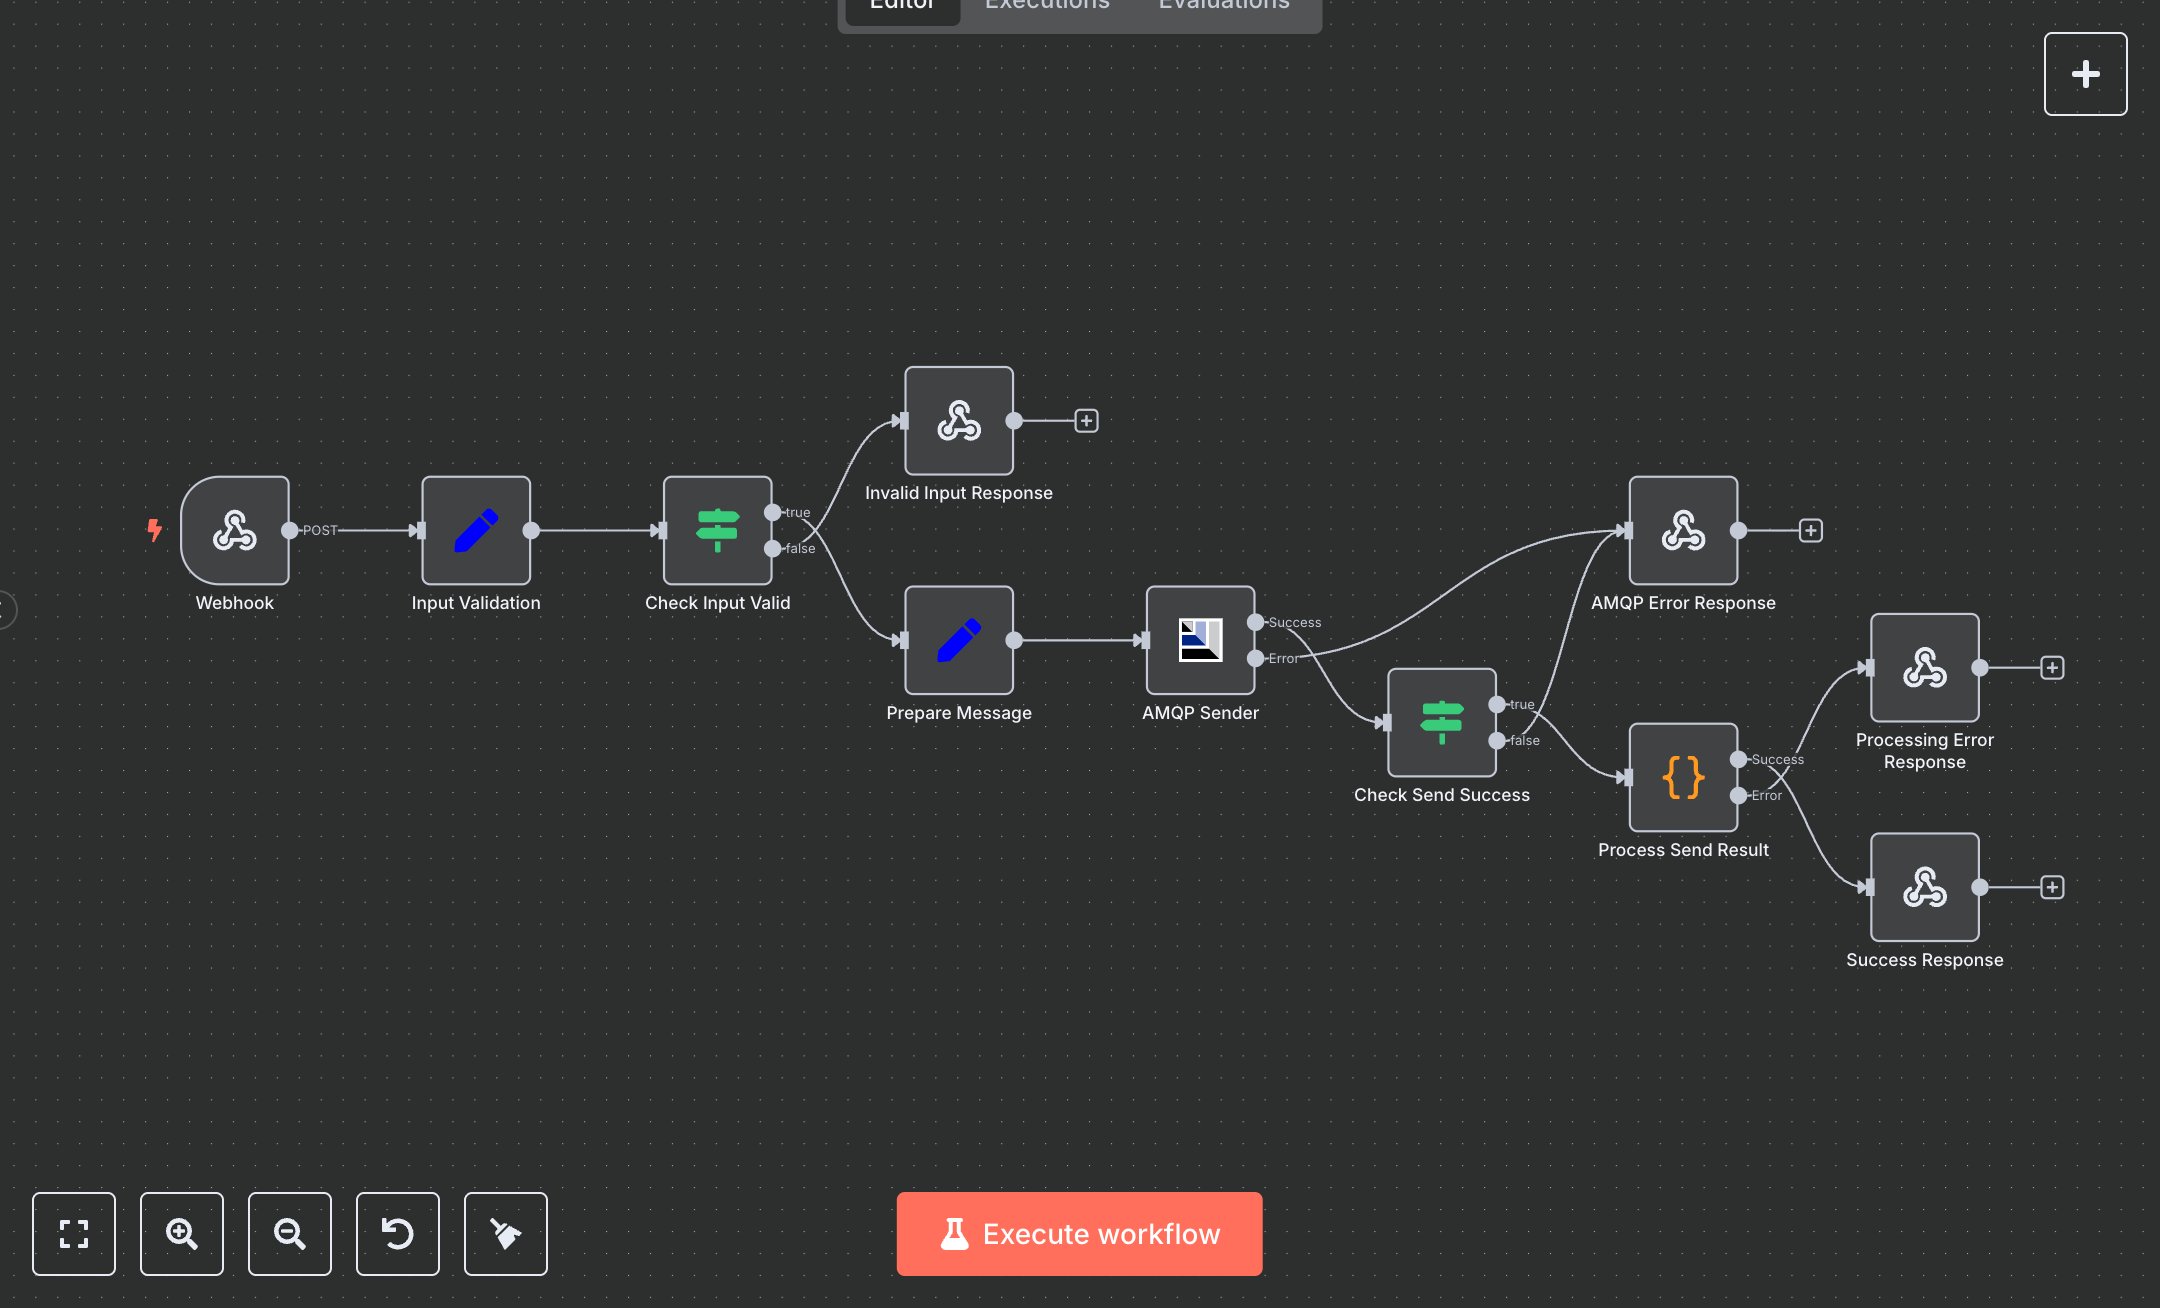
Task: Open the AMQP Error Response node
Action: pos(1683,530)
